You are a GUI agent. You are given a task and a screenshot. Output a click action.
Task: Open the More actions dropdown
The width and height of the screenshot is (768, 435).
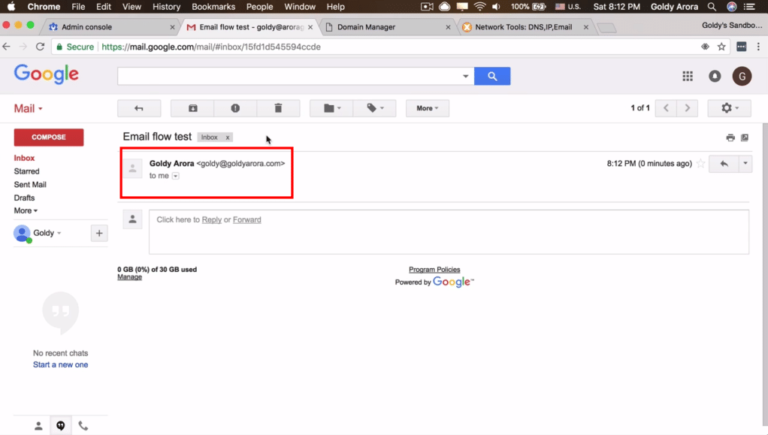click(x=427, y=108)
